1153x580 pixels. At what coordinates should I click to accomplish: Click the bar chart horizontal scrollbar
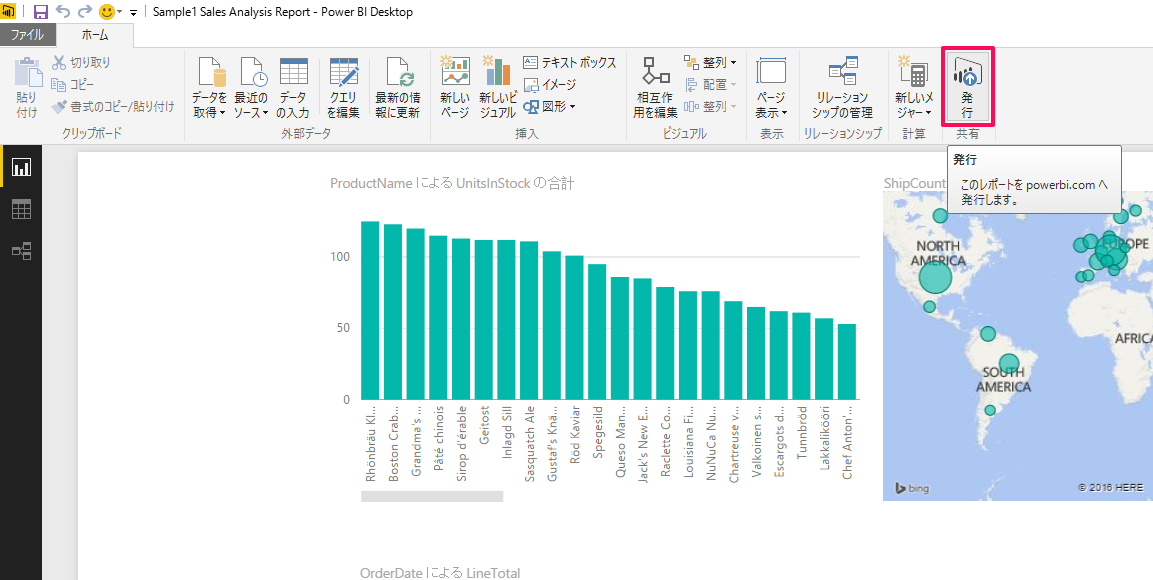tap(432, 496)
